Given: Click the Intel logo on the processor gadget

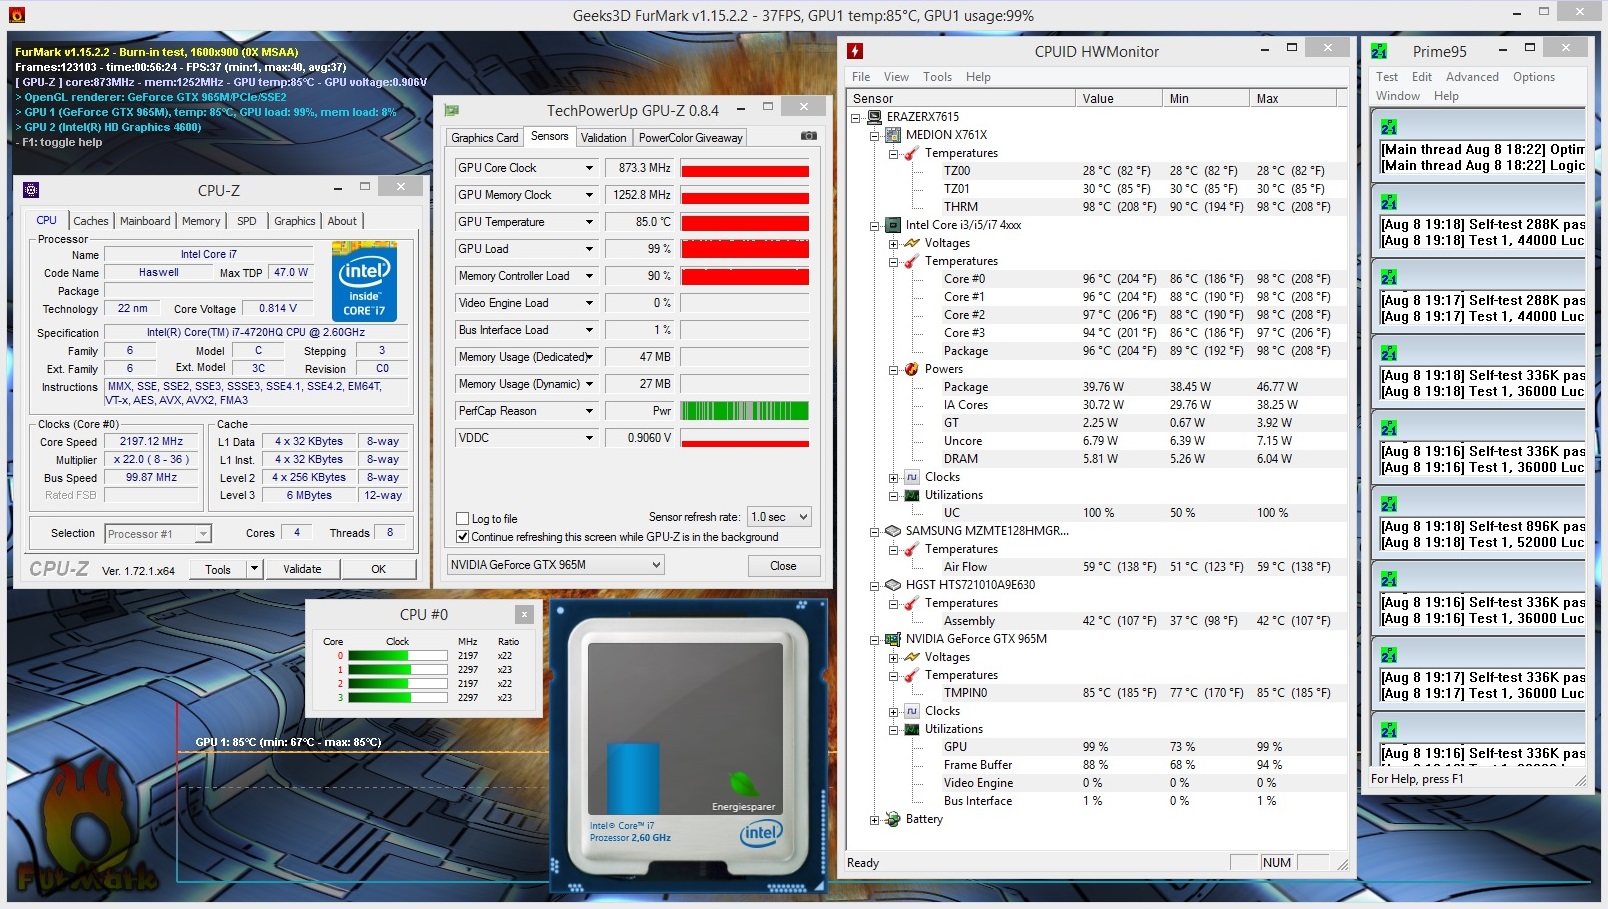Looking at the screenshot, I should (x=761, y=833).
